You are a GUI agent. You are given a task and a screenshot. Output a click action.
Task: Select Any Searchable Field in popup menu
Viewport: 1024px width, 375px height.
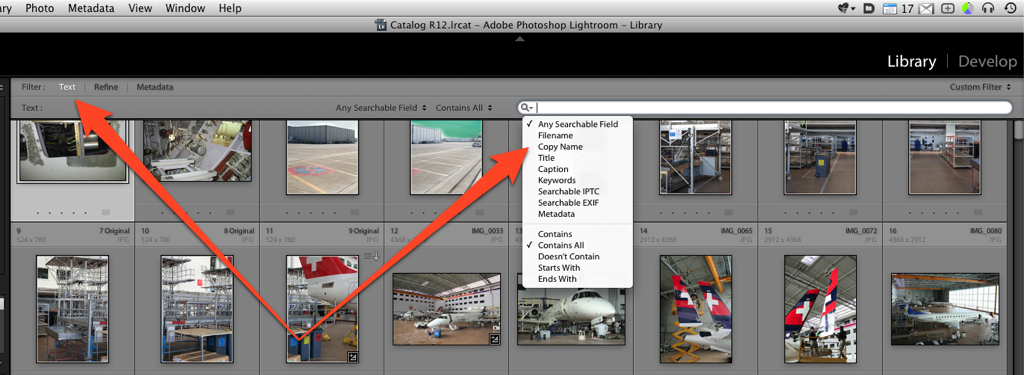[x=577, y=124]
